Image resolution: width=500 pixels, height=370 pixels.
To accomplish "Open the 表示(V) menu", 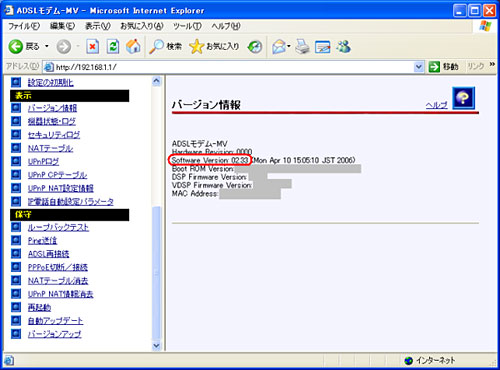I will 98,26.
